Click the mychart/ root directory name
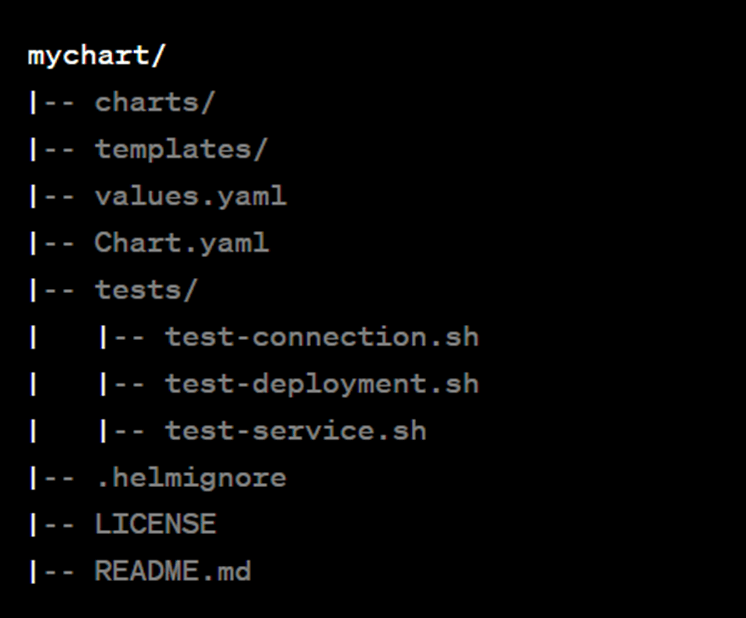The height and width of the screenshot is (618, 746). click(96, 57)
